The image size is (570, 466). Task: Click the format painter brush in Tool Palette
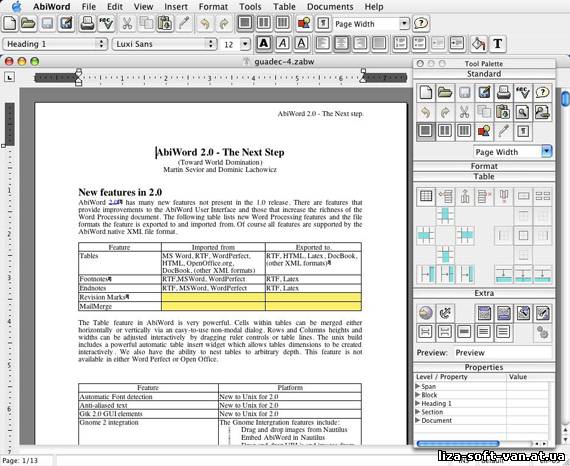tap(503, 131)
